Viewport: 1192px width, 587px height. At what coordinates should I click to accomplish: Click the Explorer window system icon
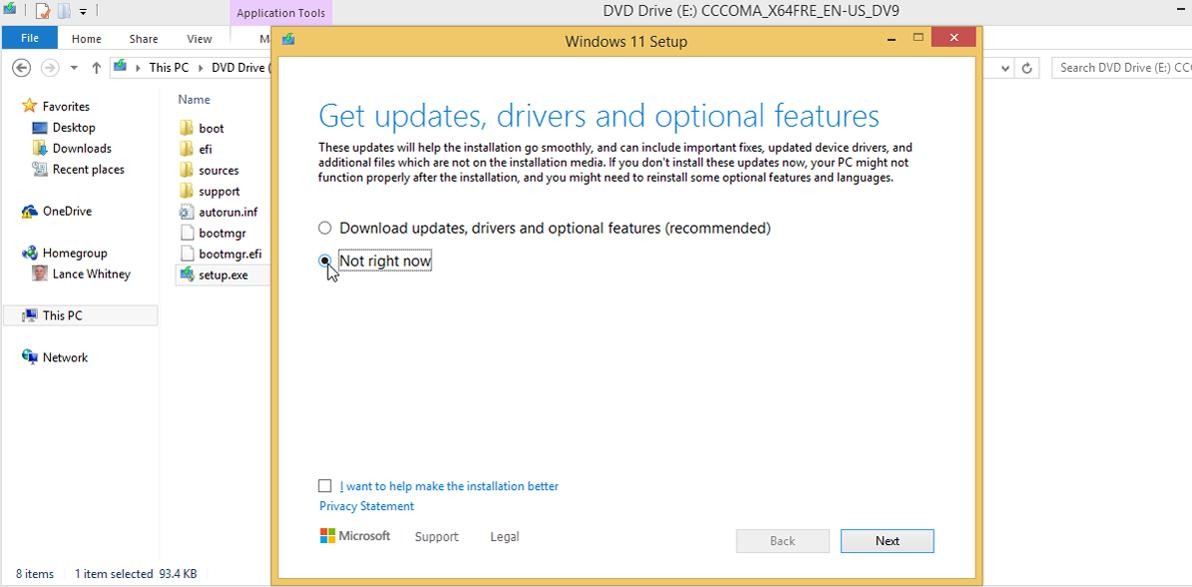pyautogui.click(x=10, y=9)
